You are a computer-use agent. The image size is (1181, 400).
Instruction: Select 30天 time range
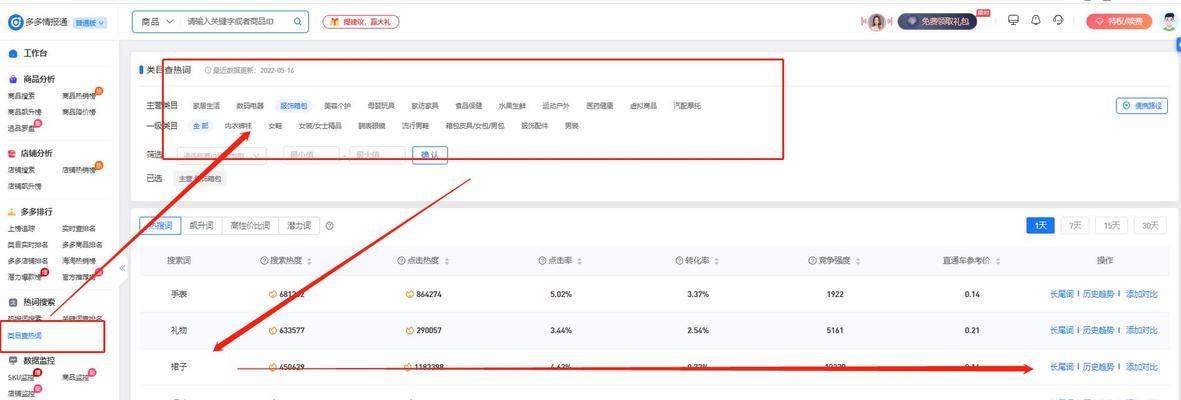point(1149,225)
